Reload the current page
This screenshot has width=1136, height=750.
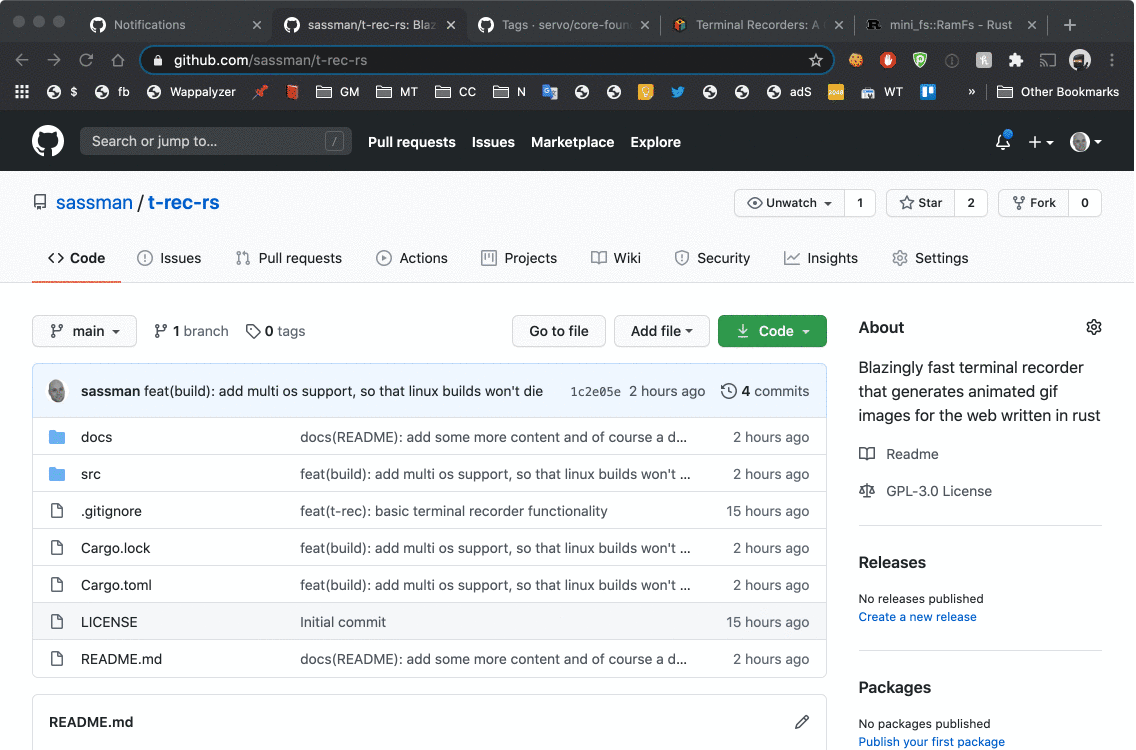pos(86,60)
